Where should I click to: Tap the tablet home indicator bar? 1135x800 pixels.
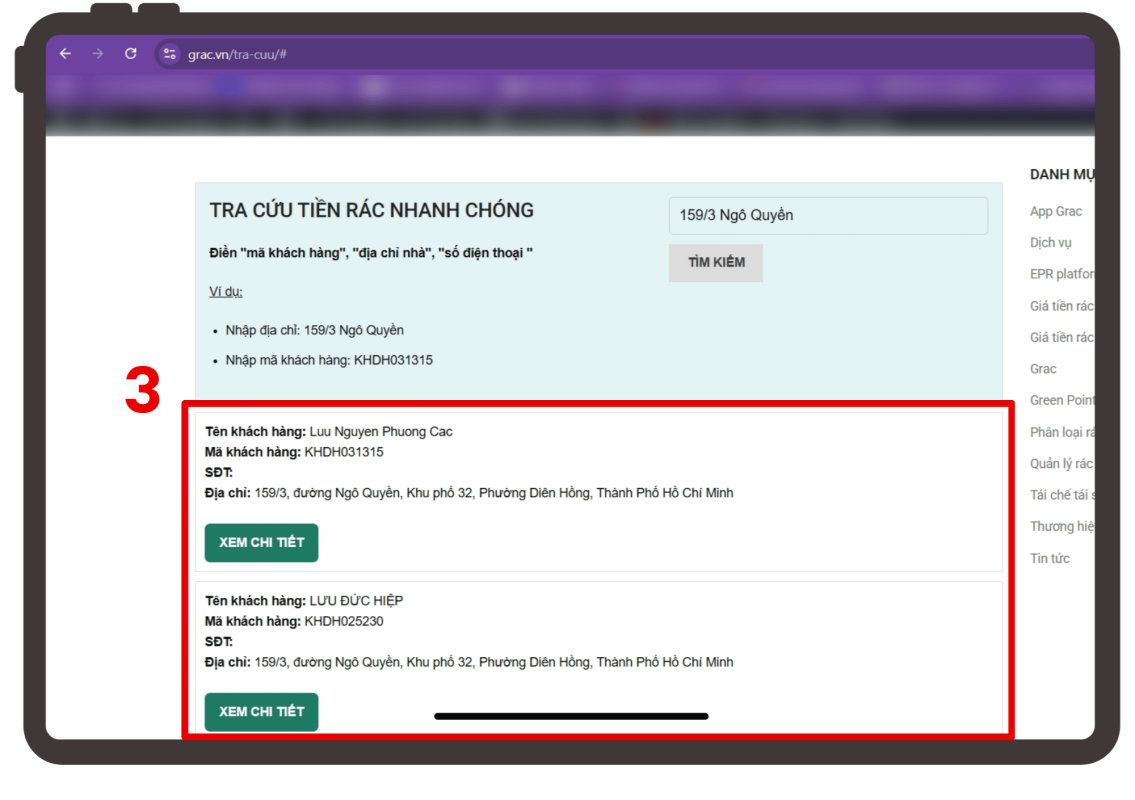coord(571,716)
